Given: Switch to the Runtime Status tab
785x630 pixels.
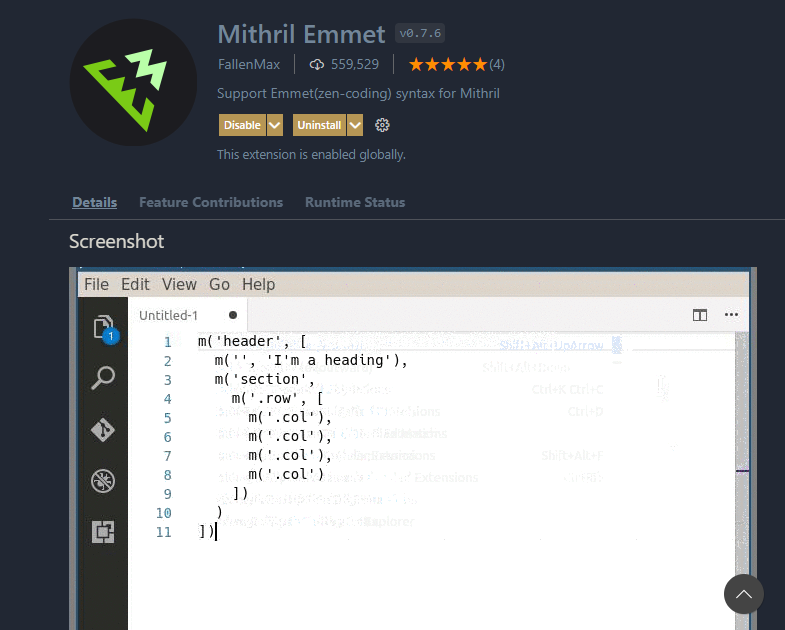Looking at the screenshot, I should 355,202.
